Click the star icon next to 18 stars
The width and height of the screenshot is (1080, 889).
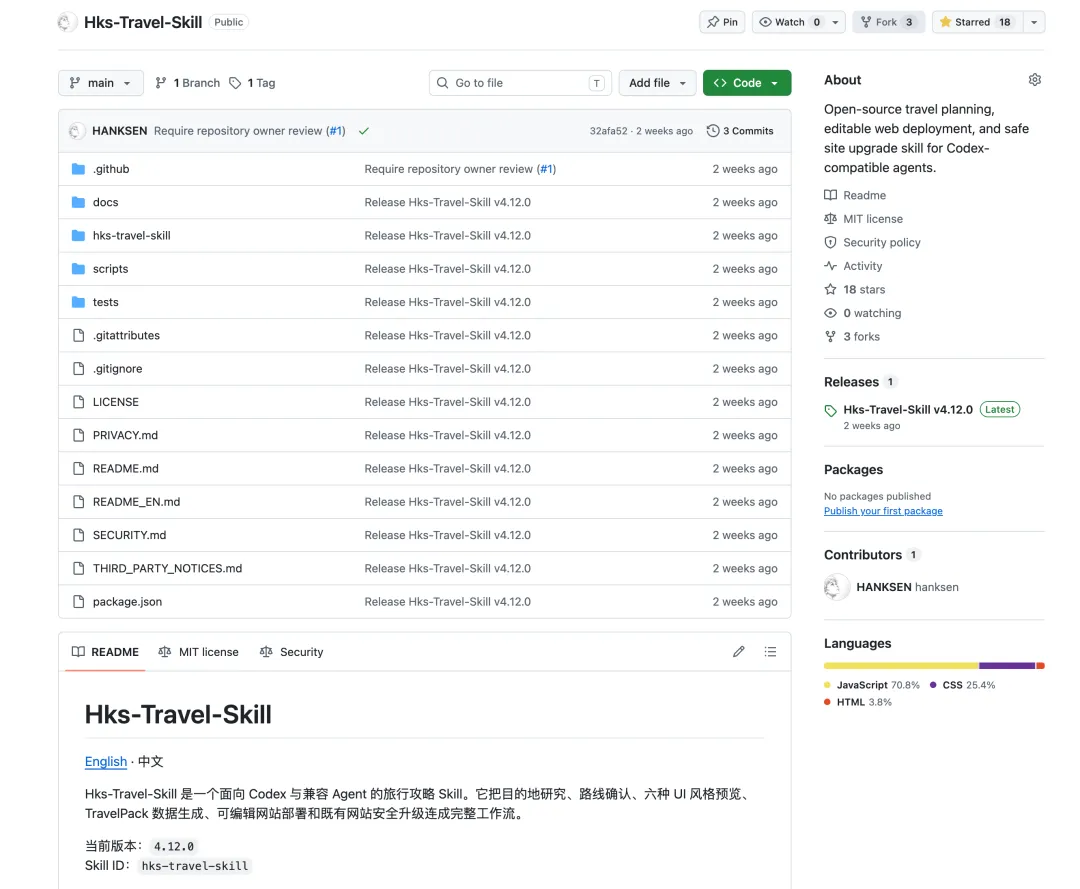831,289
